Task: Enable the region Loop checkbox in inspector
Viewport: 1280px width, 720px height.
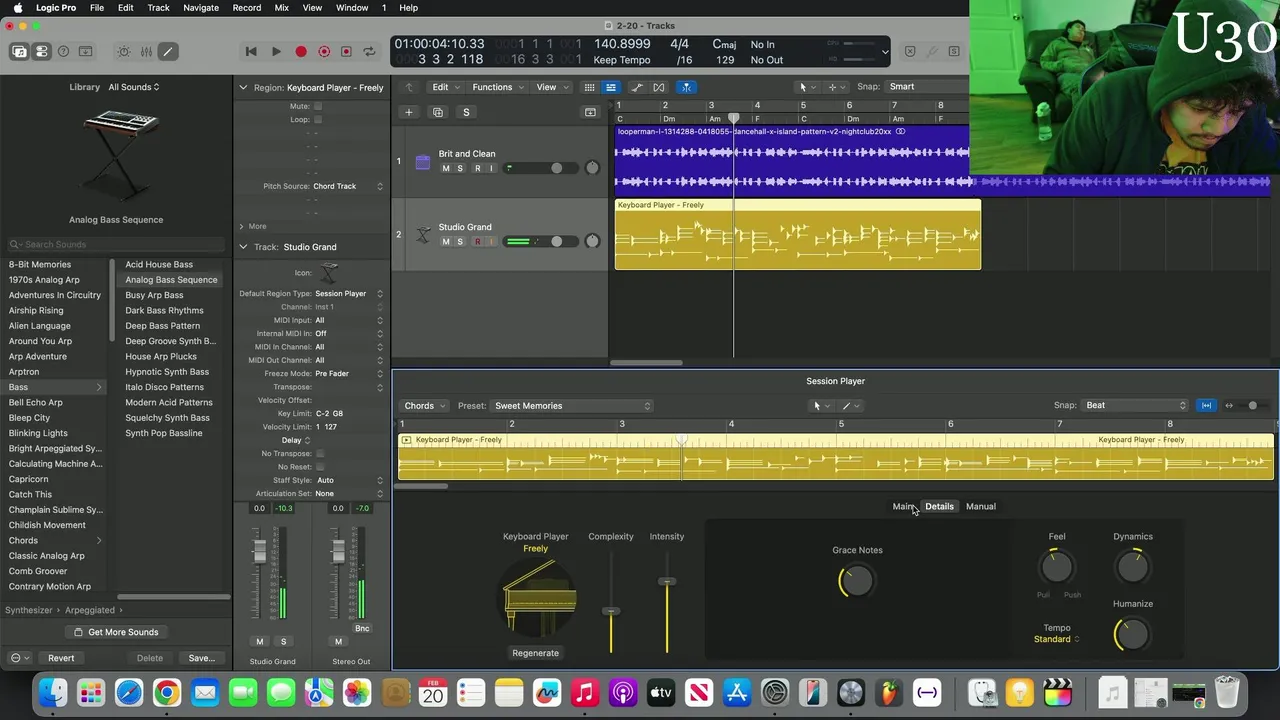Action: tap(318, 119)
